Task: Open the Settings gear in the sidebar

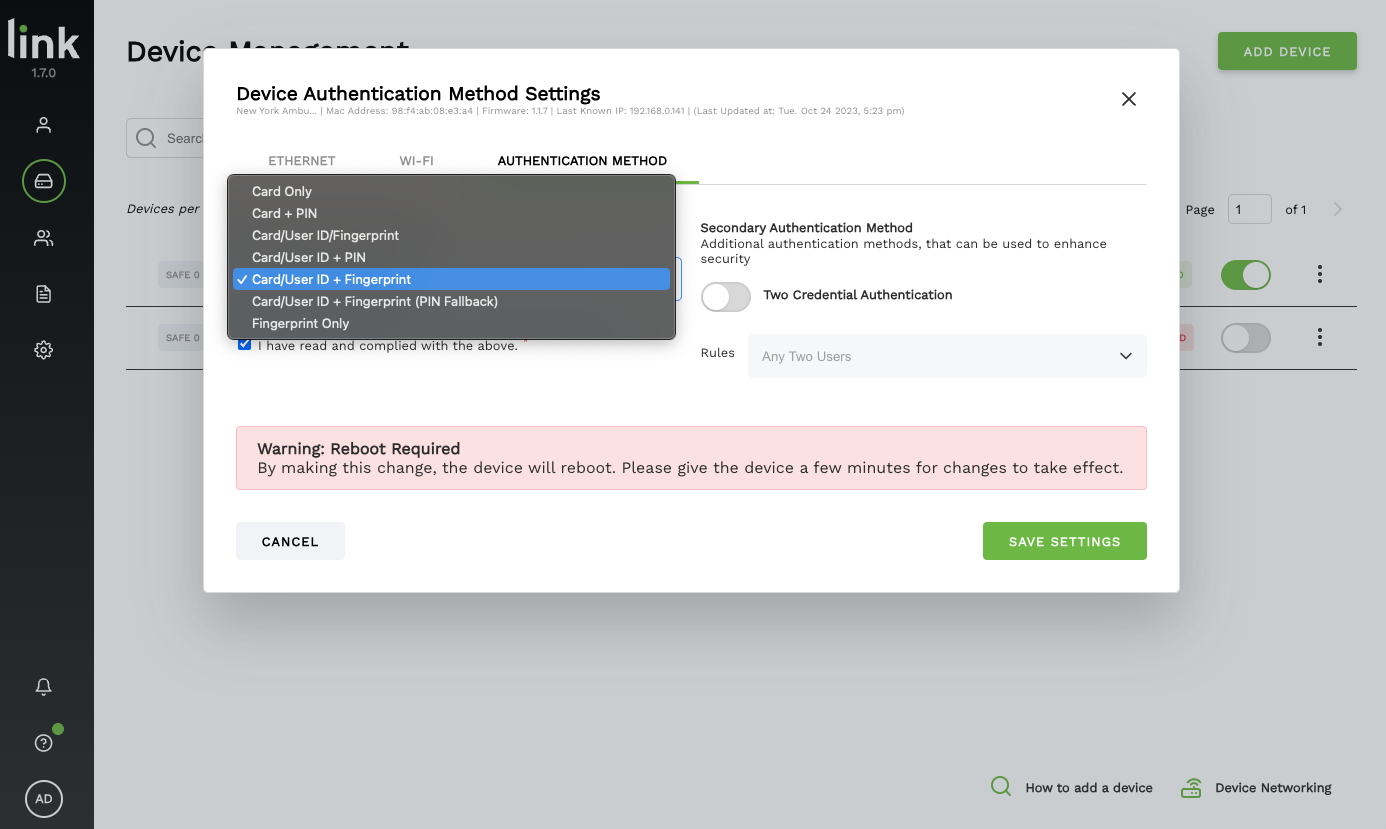Action: [43, 349]
